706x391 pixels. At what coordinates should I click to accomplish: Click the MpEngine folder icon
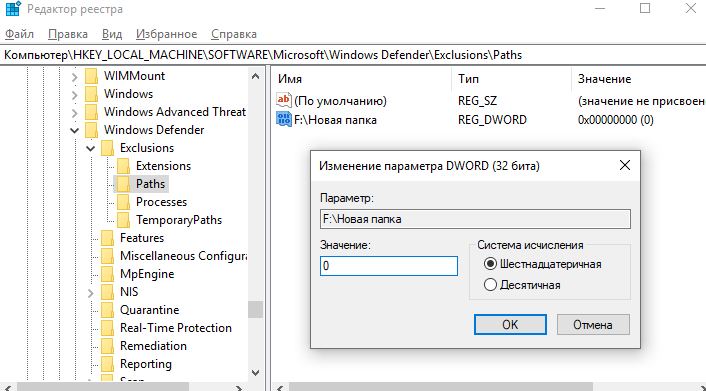pyautogui.click(x=108, y=274)
